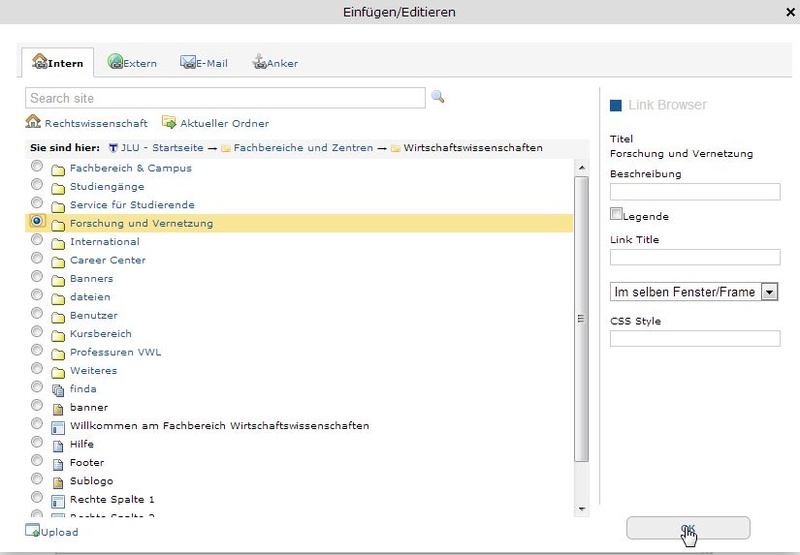
Task: Close the Einfügen/Editieren dialog
Action: coord(790,12)
